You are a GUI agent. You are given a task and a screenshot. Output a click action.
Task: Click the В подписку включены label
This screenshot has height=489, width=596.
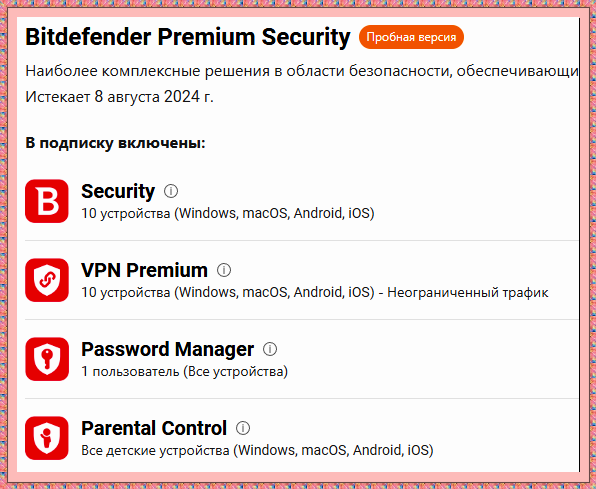[x=115, y=143]
